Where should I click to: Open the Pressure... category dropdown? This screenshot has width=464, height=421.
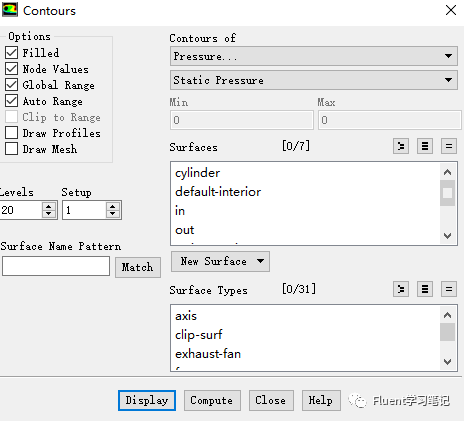point(314,56)
